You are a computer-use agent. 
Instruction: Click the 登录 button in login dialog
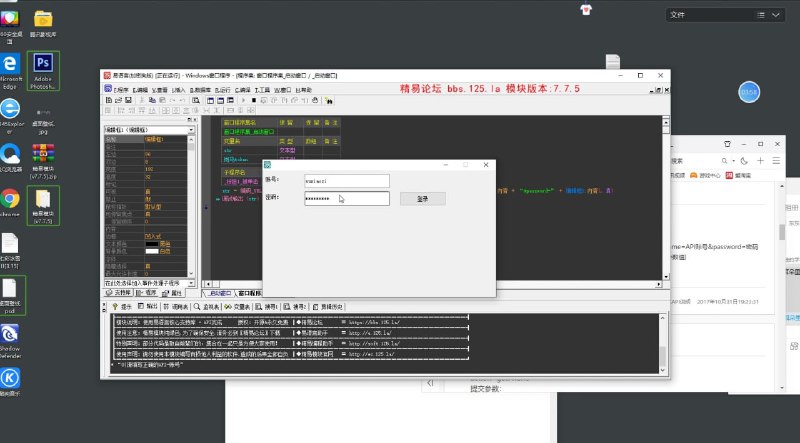click(422, 198)
